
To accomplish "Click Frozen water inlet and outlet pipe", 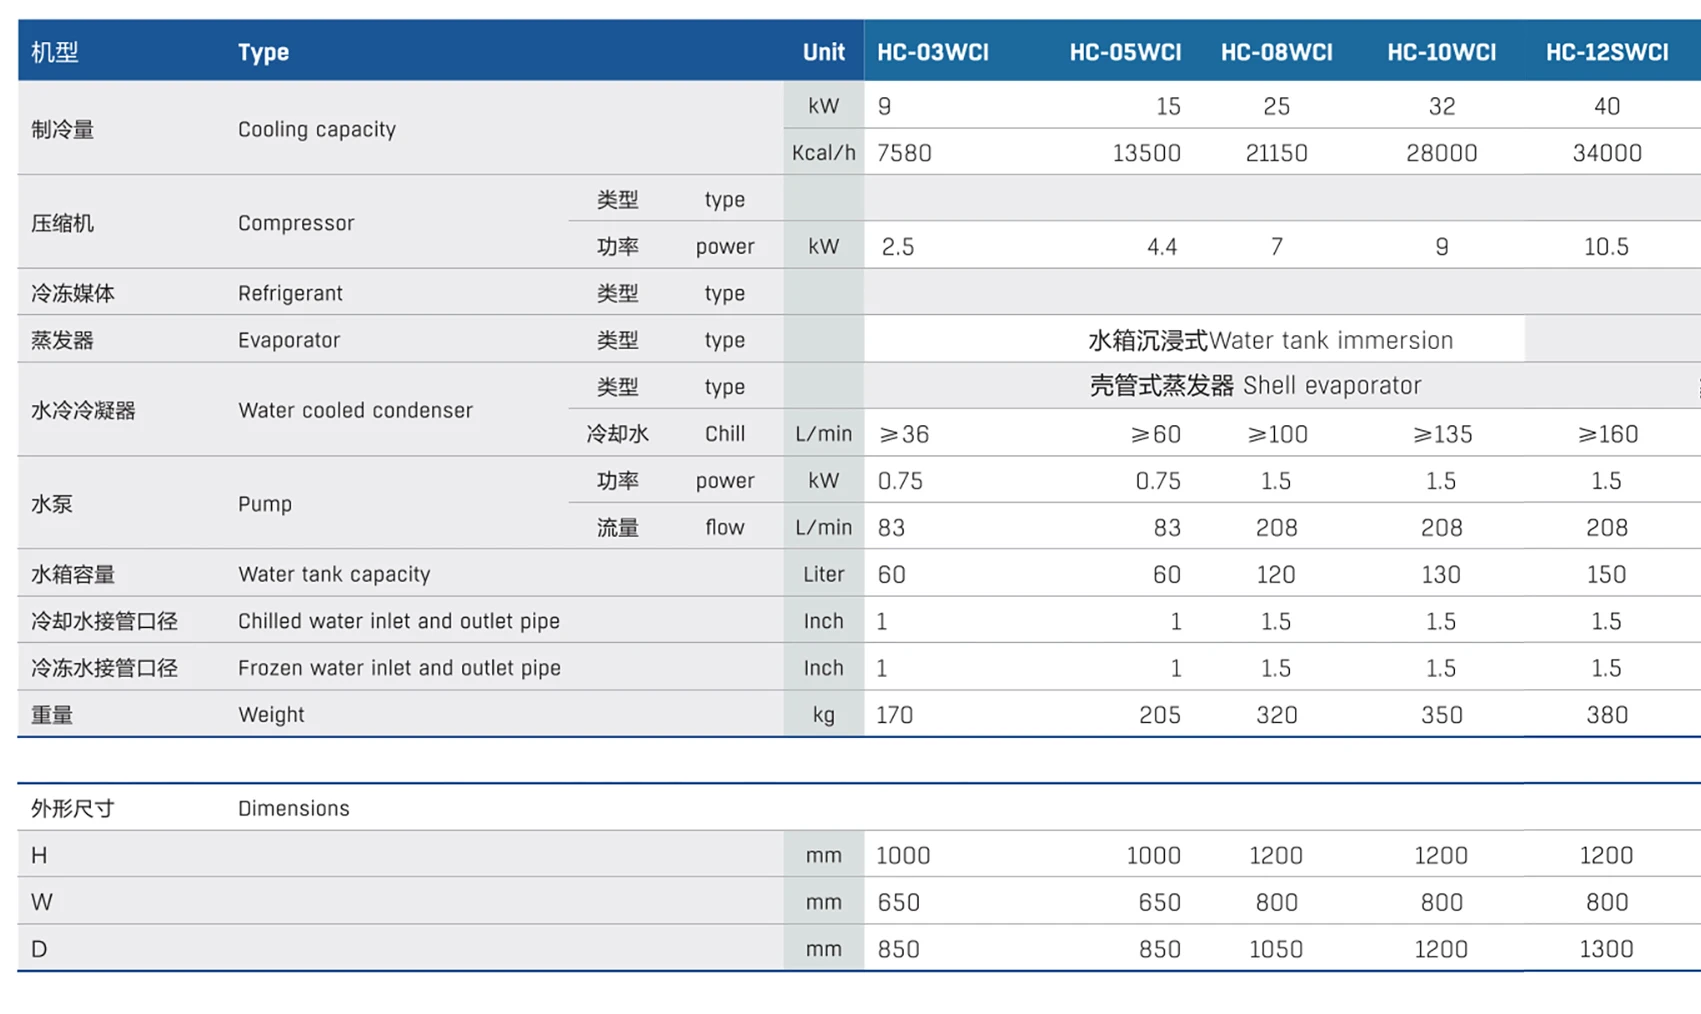I will pos(399,668).
